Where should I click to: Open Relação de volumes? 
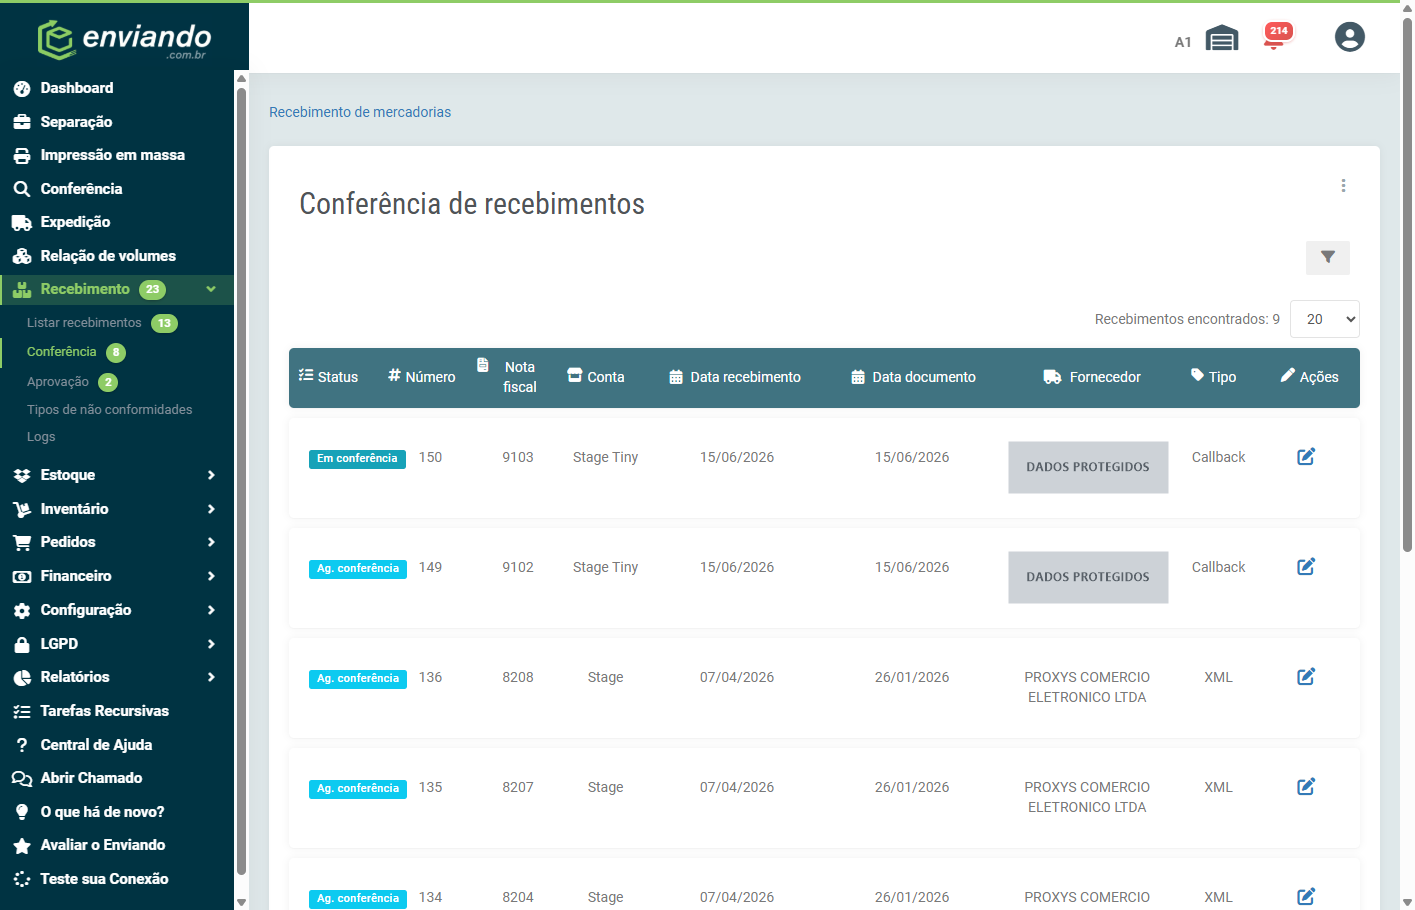(117, 256)
